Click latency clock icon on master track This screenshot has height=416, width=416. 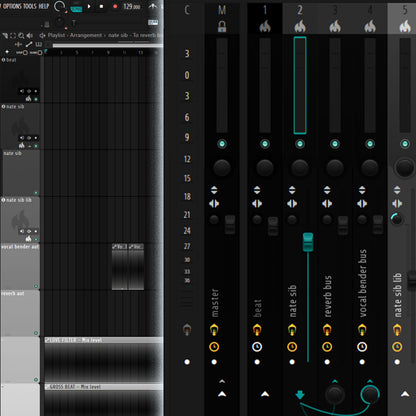214,347
